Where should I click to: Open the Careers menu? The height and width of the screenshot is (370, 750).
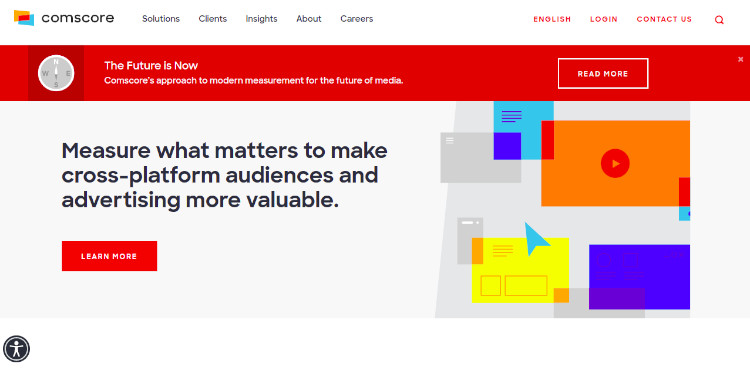[357, 19]
